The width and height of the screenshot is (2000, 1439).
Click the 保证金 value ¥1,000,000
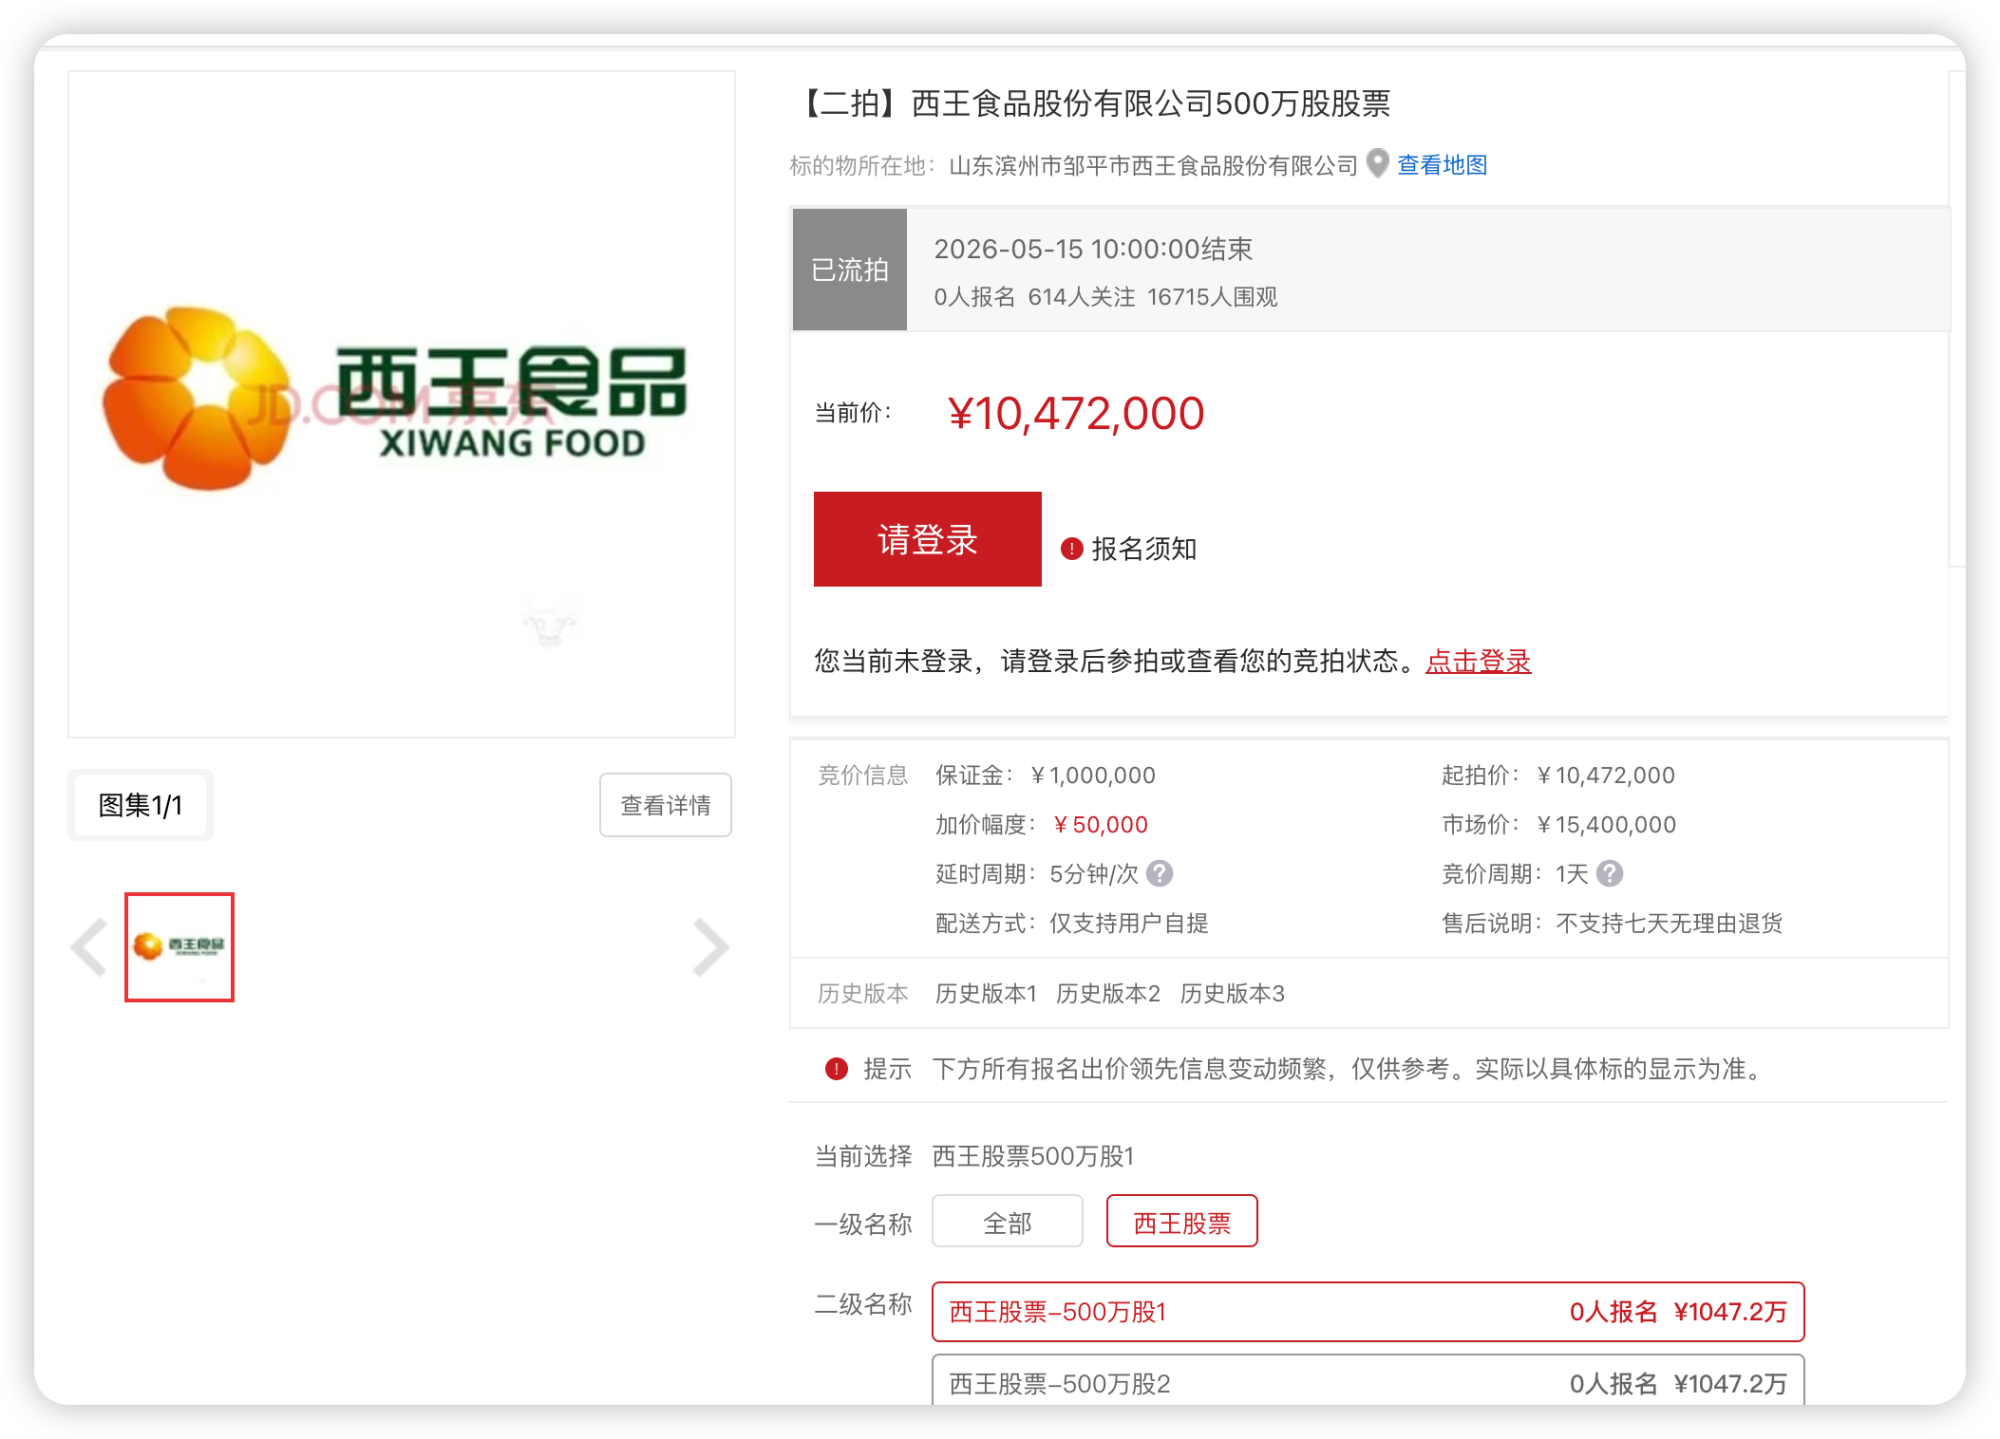[1092, 775]
